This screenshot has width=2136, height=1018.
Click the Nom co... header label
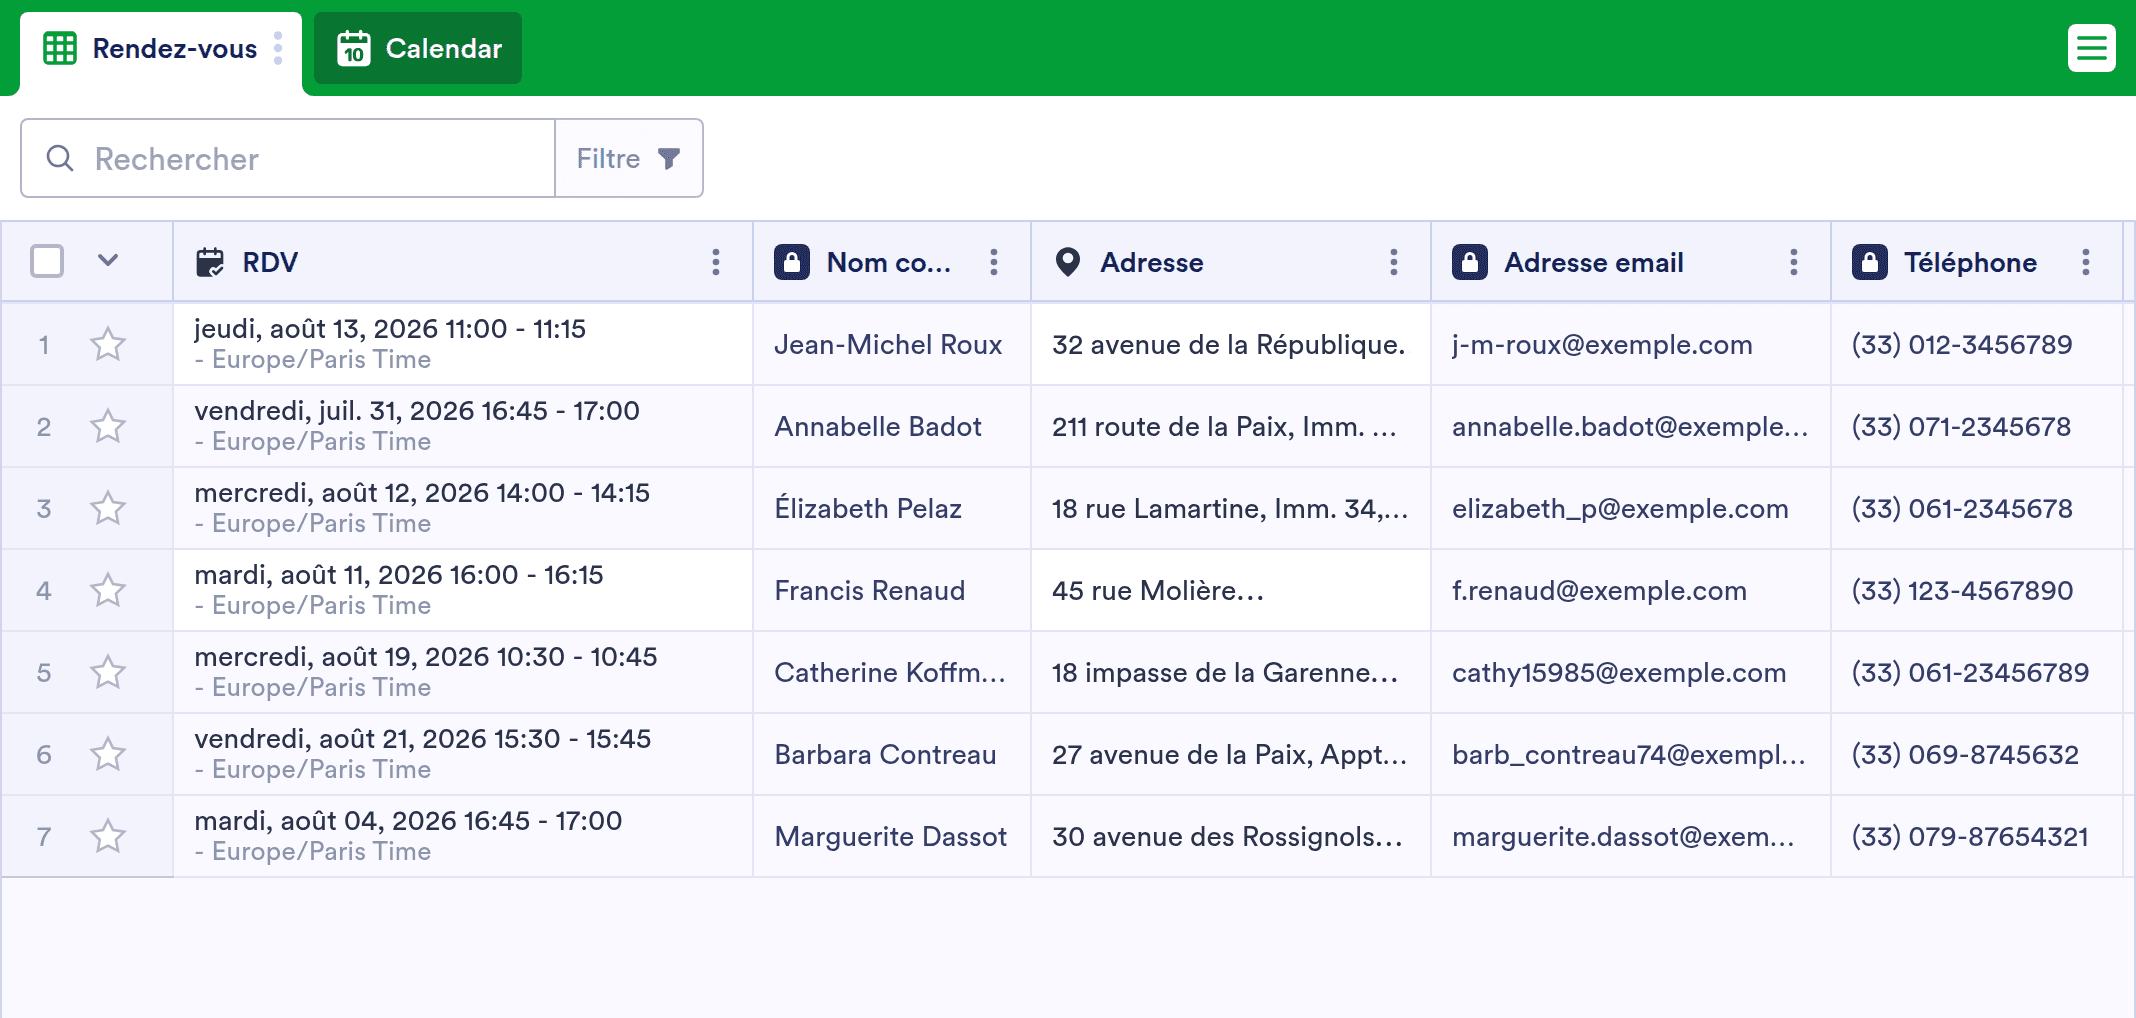tap(889, 262)
